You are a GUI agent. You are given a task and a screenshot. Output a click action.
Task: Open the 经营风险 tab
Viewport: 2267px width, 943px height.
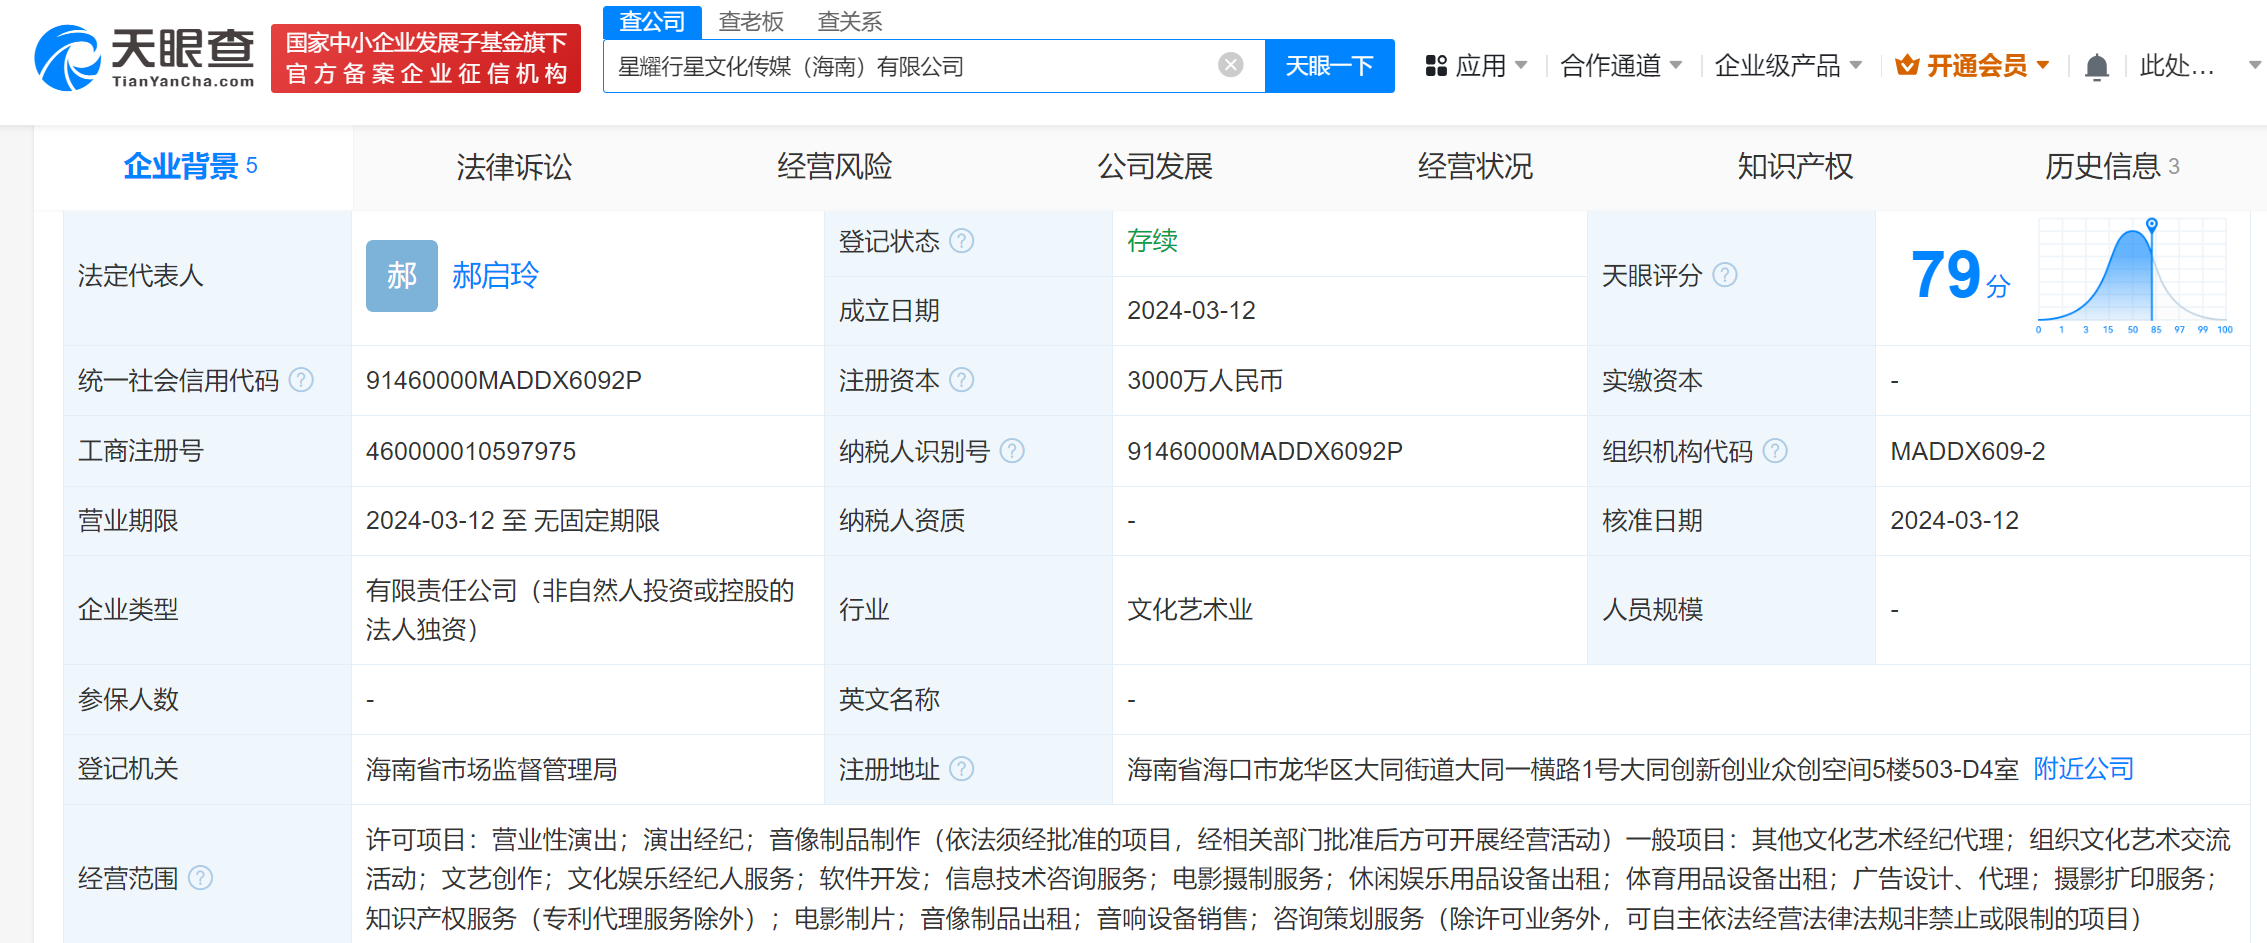[x=835, y=166]
